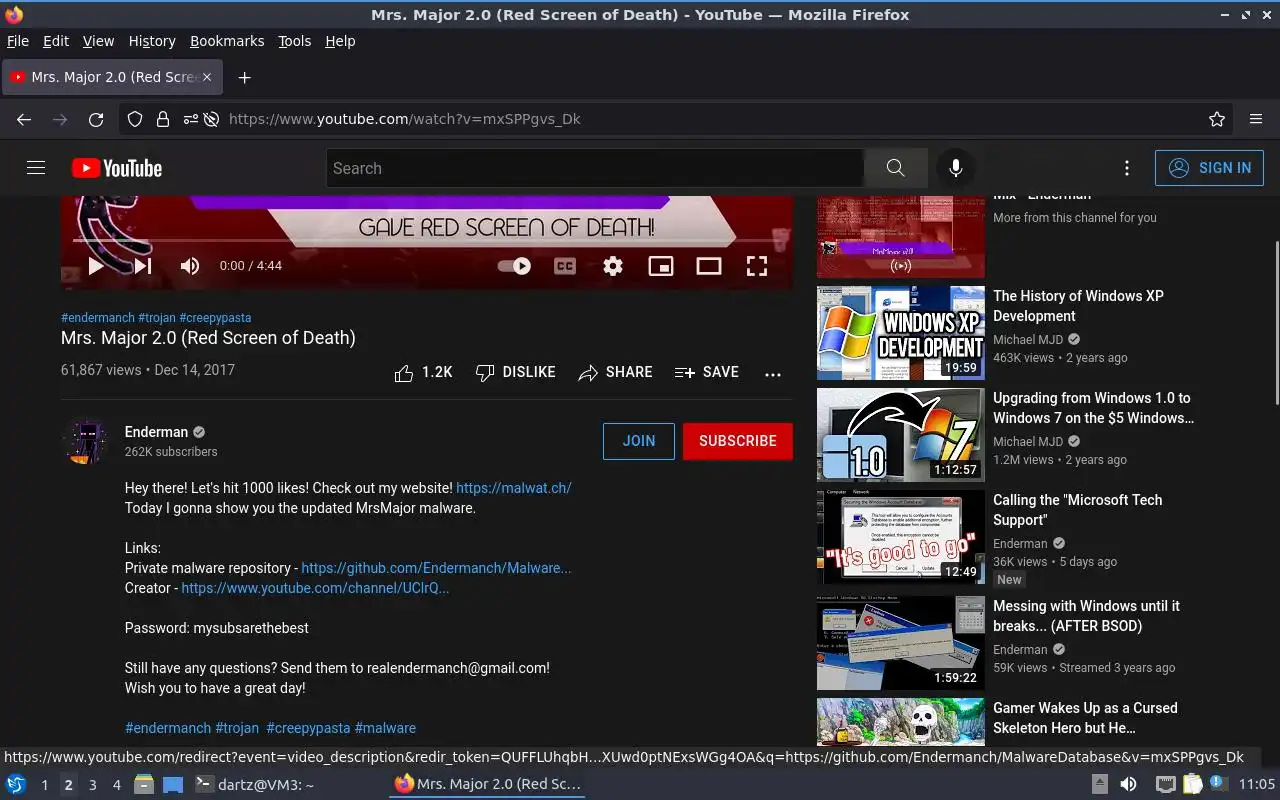The image size is (1280, 800).
Task: Play the video
Action: (x=96, y=266)
